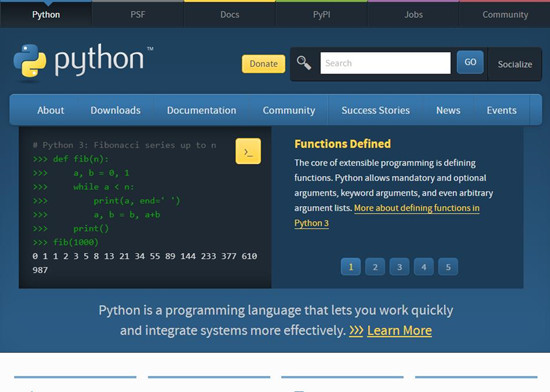Open the PSF top tab

point(138,15)
